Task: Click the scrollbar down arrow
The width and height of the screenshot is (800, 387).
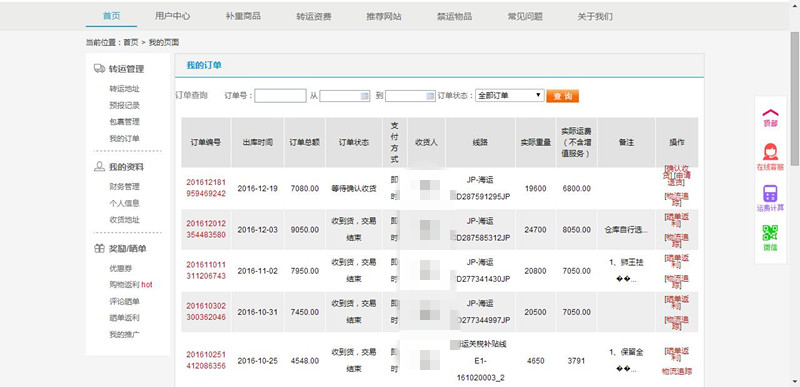Action: [795, 381]
